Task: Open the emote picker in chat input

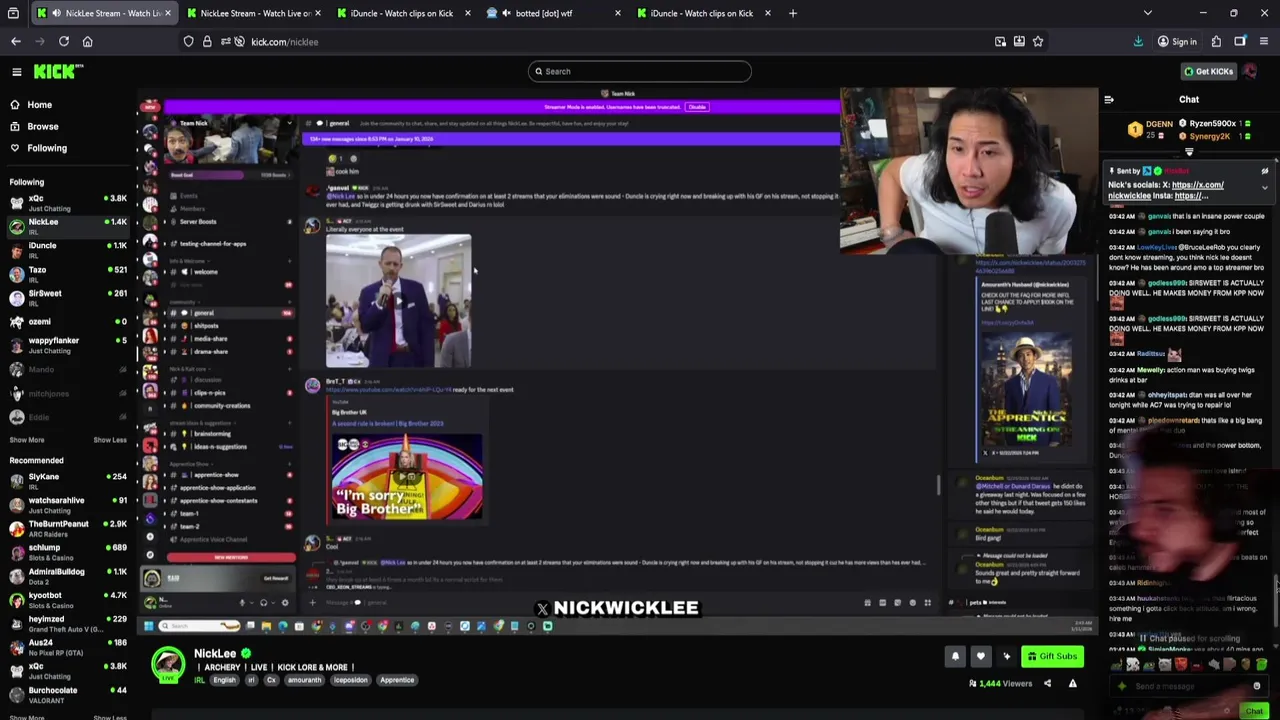Action: pyautogui.click(x=1257, y=687)
